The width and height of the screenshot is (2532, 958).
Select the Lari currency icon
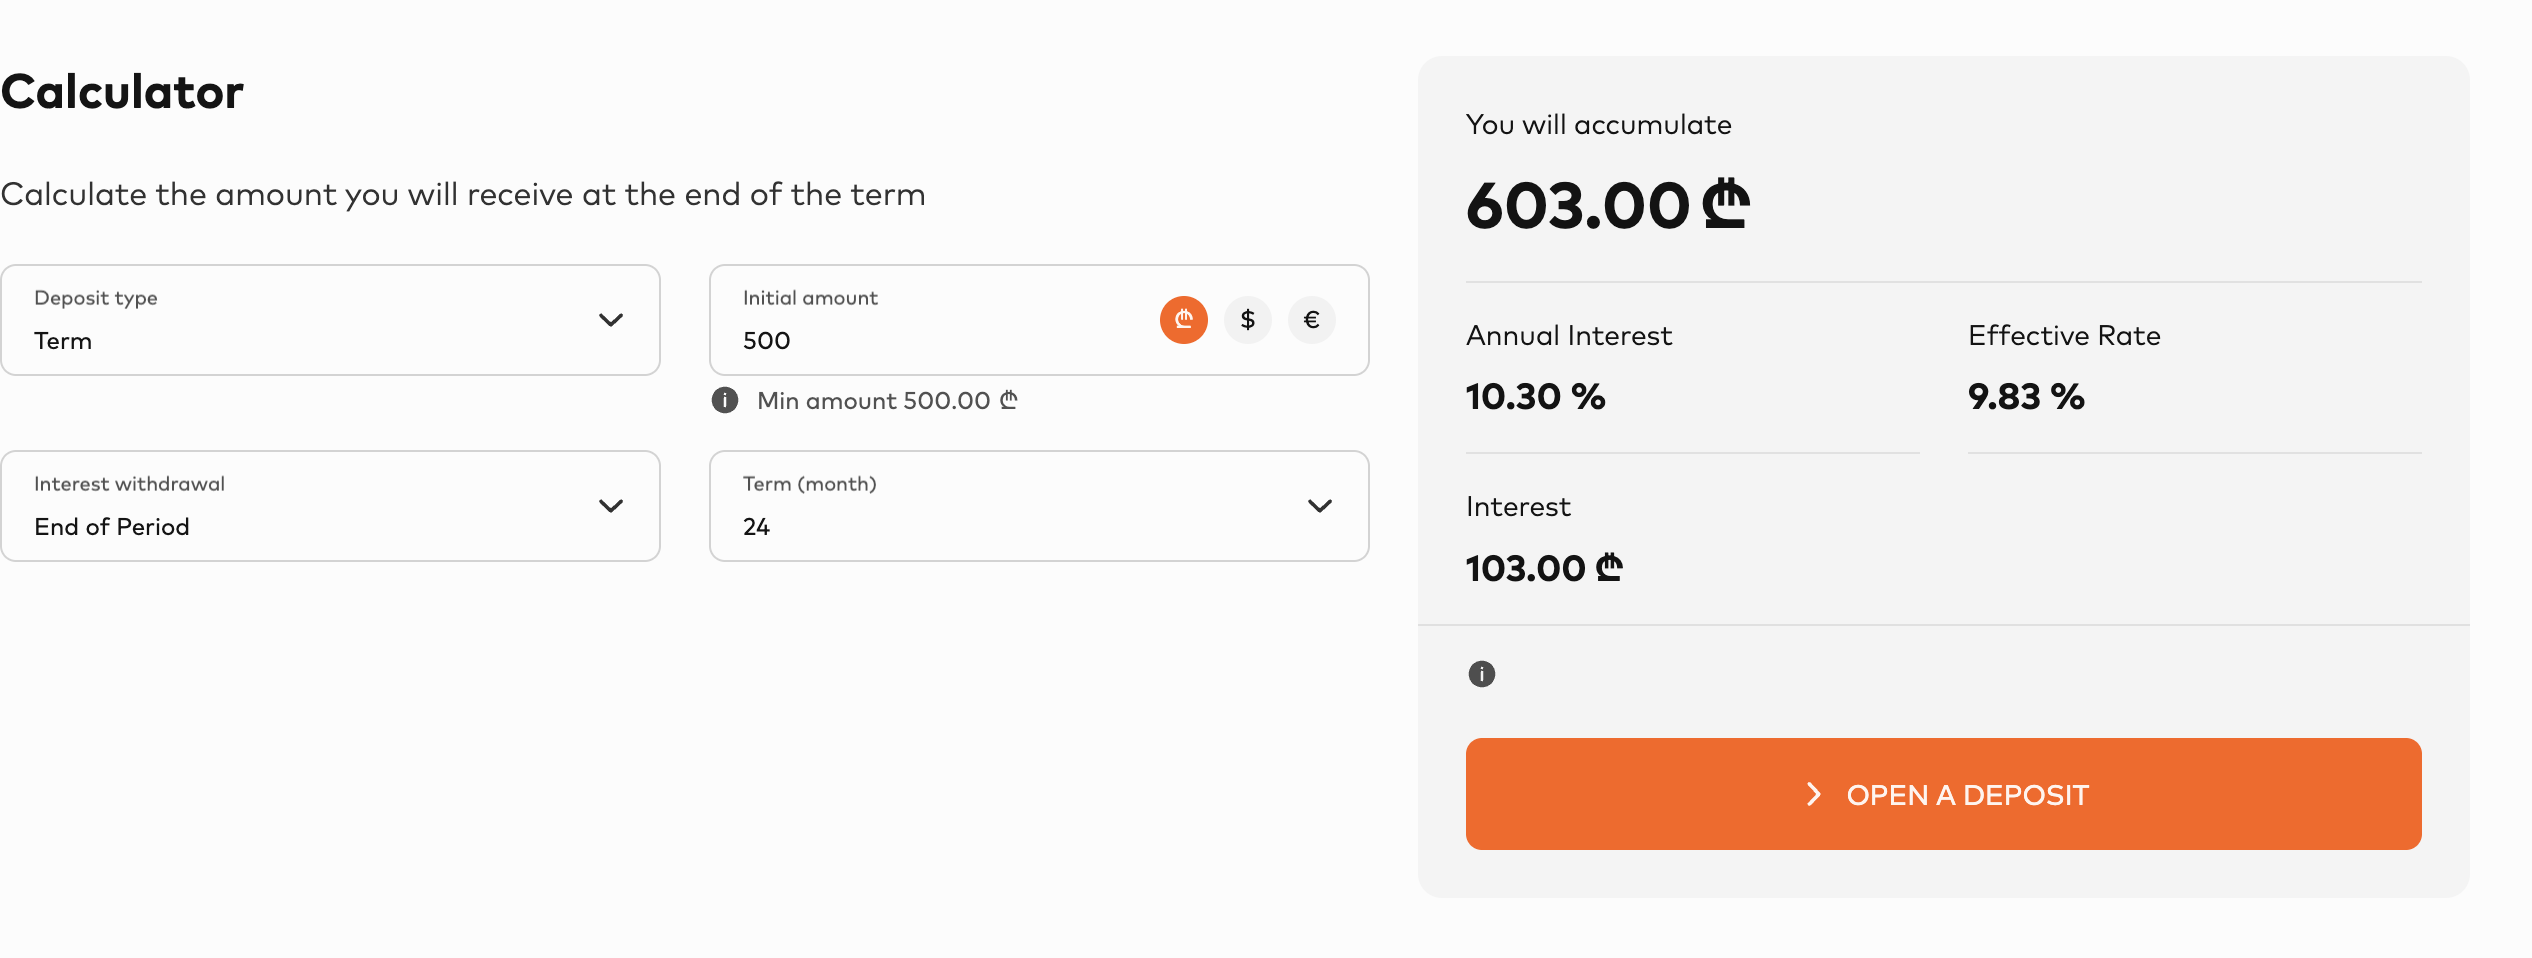(1183, 320)
